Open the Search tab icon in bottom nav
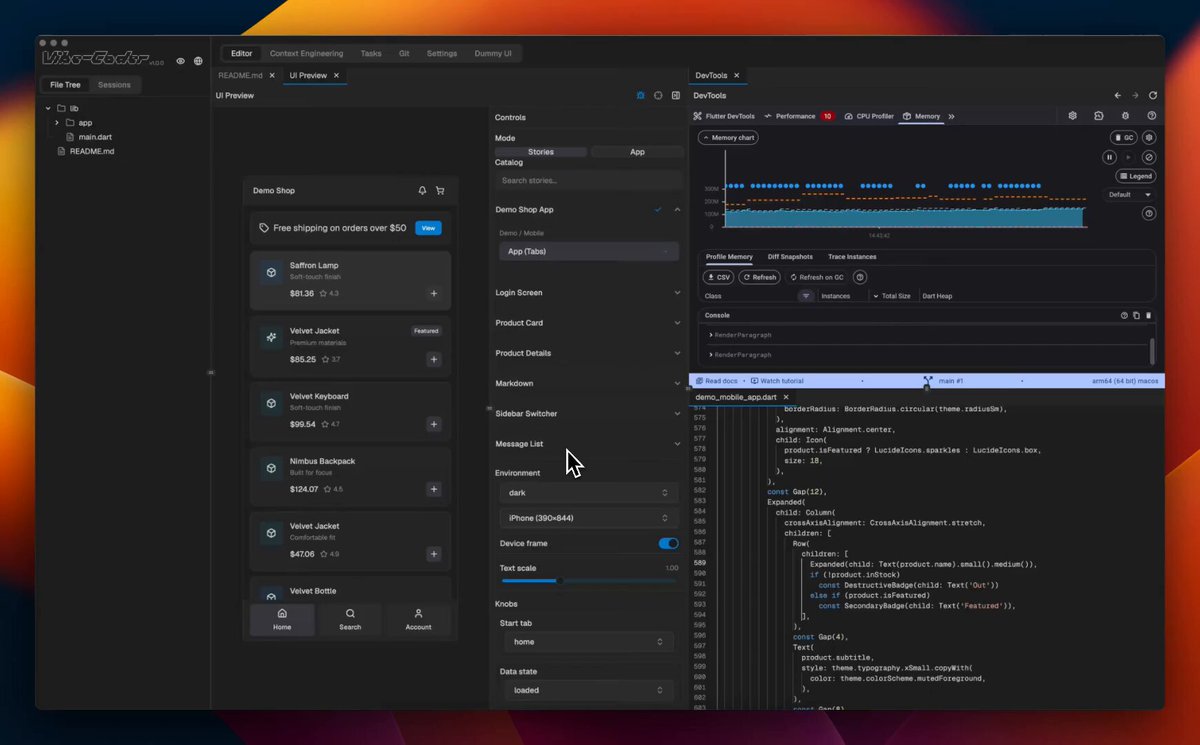1200x745 pixels. click(350, 614)
